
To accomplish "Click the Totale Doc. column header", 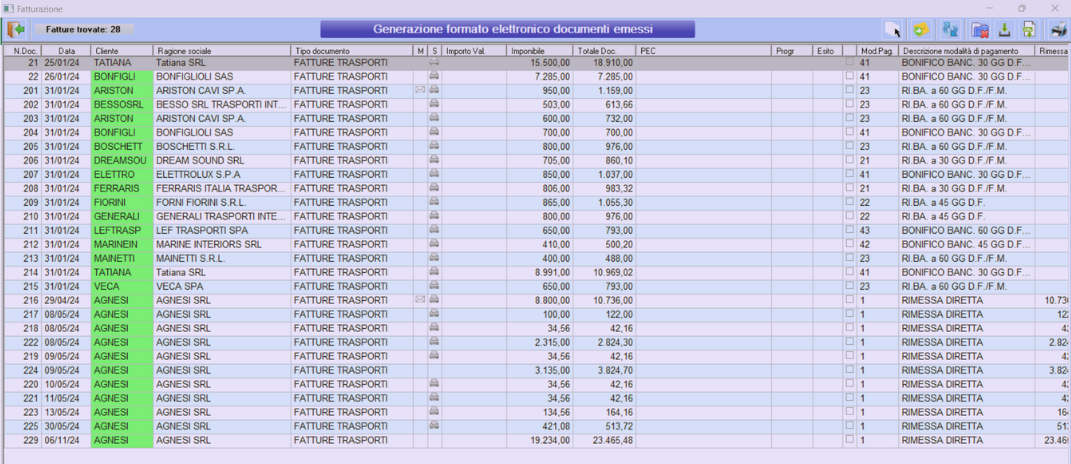I will pos(604,50).
